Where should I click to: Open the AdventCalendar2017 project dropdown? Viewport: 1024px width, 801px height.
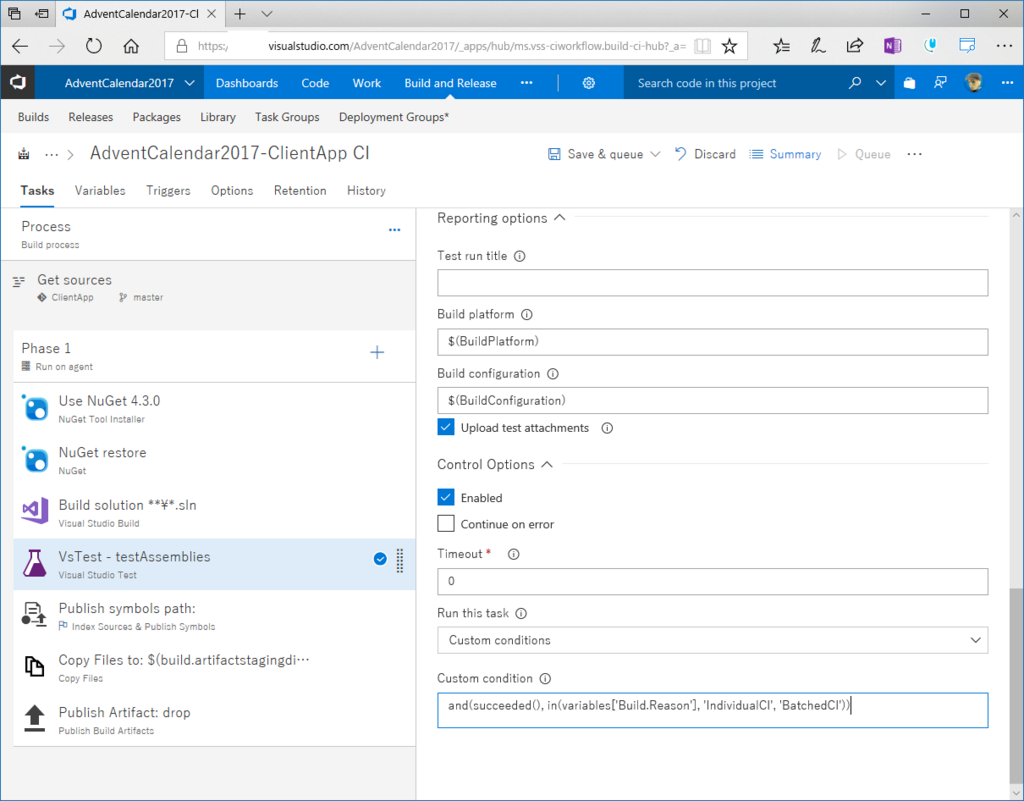(x=189, y=83)
